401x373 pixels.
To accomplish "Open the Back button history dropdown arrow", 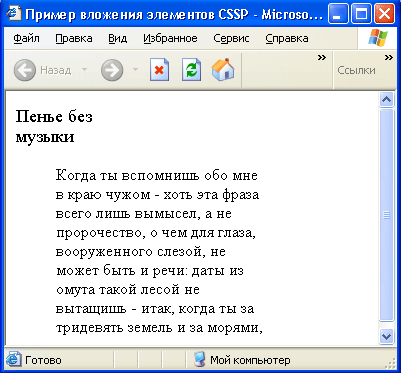I will coord(84,70).
